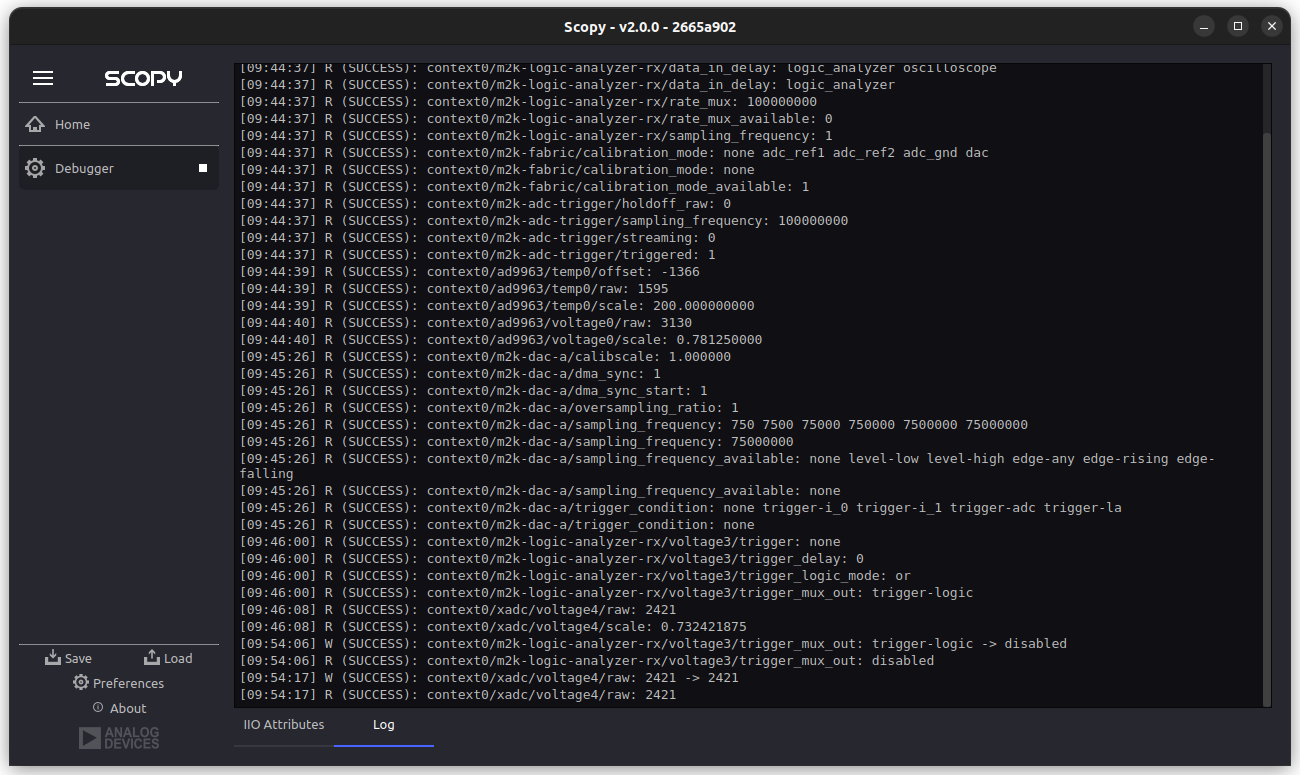The image size is (1300, 775).
Task: Click log line 'xadc/voltage4/scale: 0.732421875'
Action: (493, 627)
